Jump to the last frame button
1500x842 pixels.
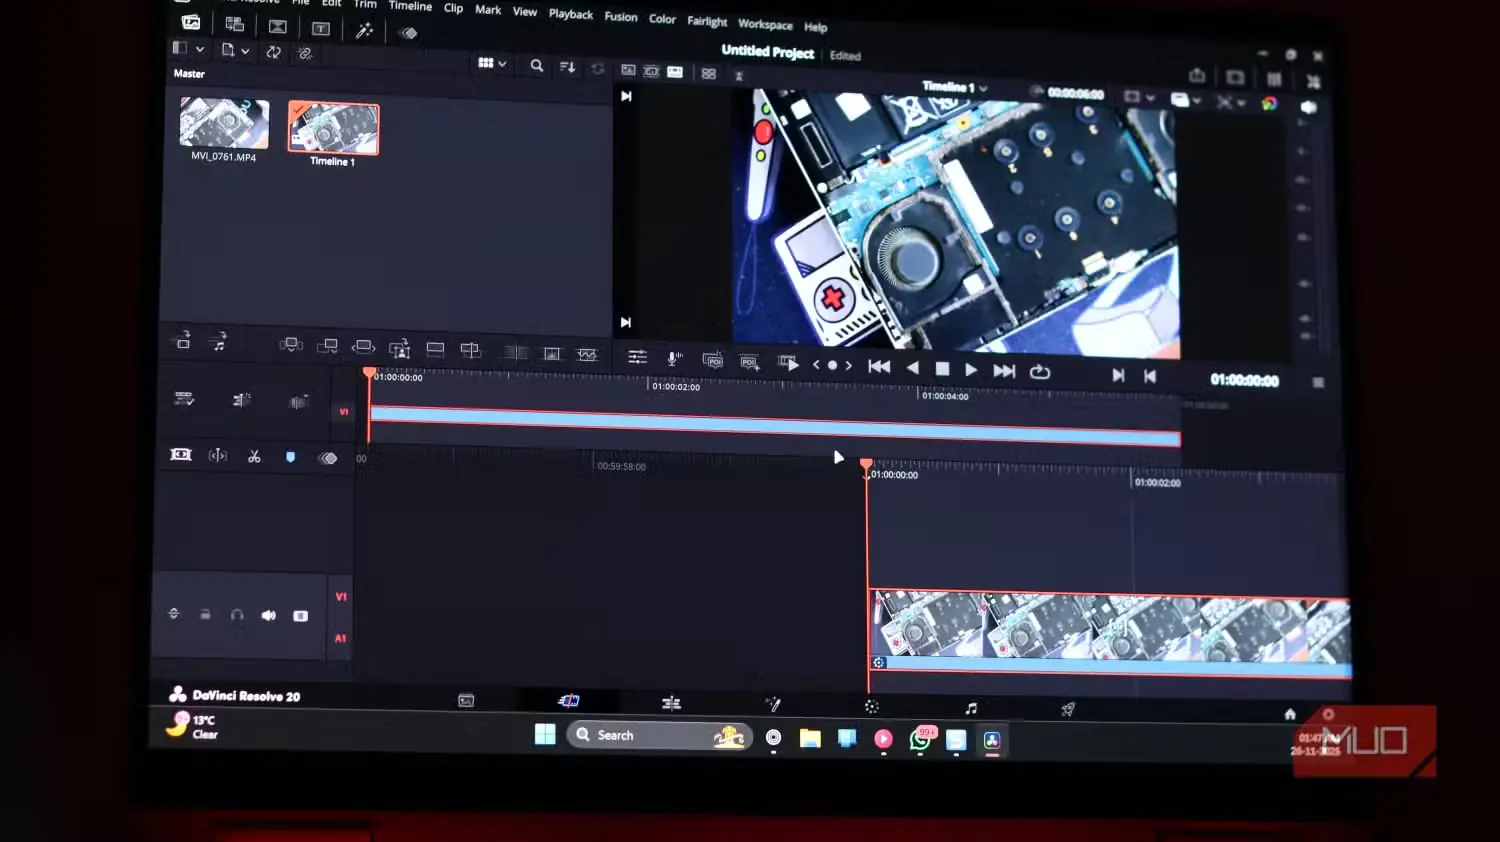point(1004,371)
